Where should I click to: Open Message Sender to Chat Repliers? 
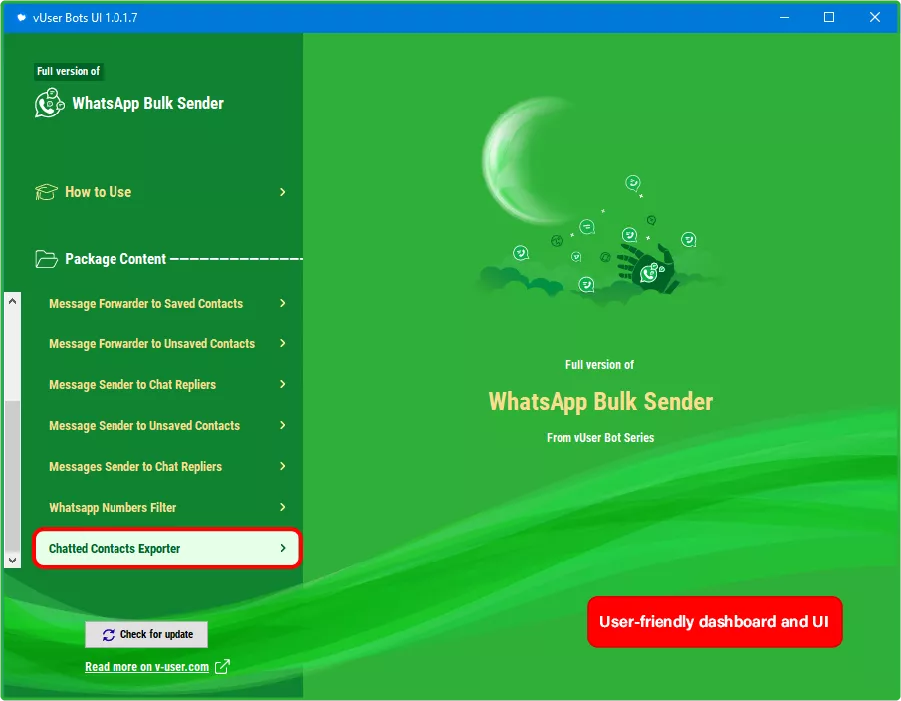coord(167,384)
